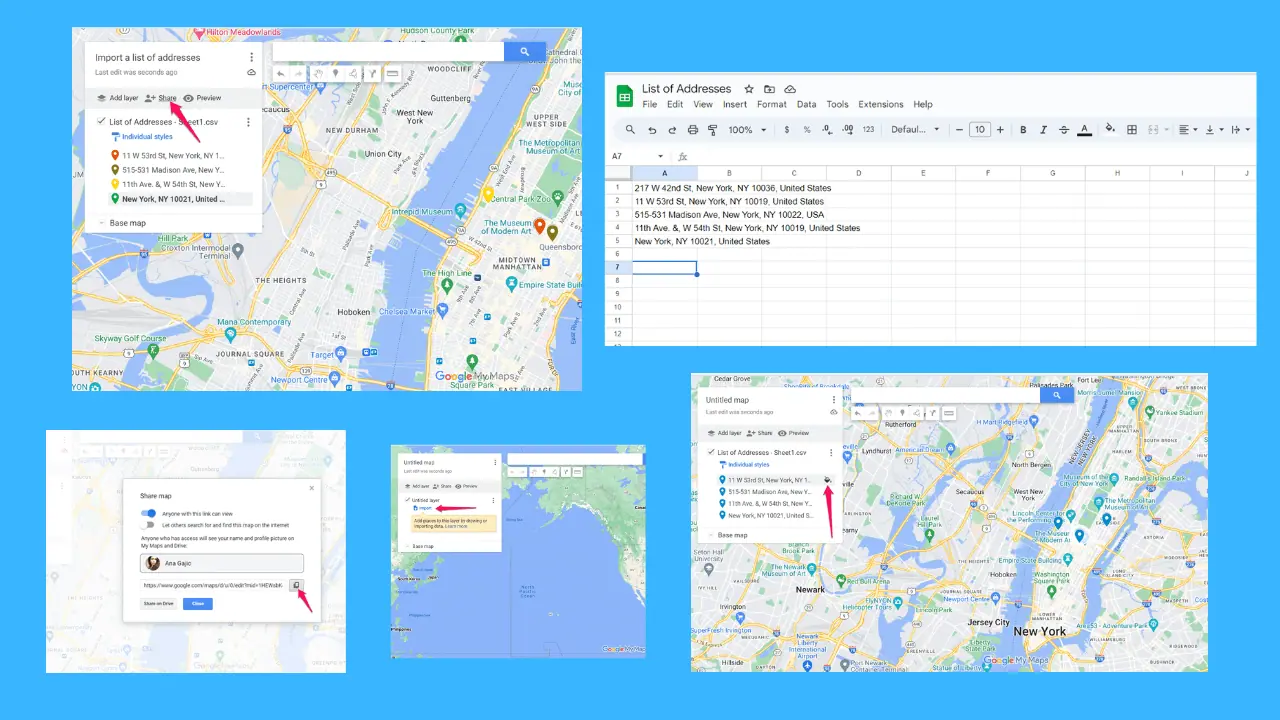Open the Edit menu in Google Sheets
Image resolution: width=1280 pixels, height=720 pixels.
675,104
